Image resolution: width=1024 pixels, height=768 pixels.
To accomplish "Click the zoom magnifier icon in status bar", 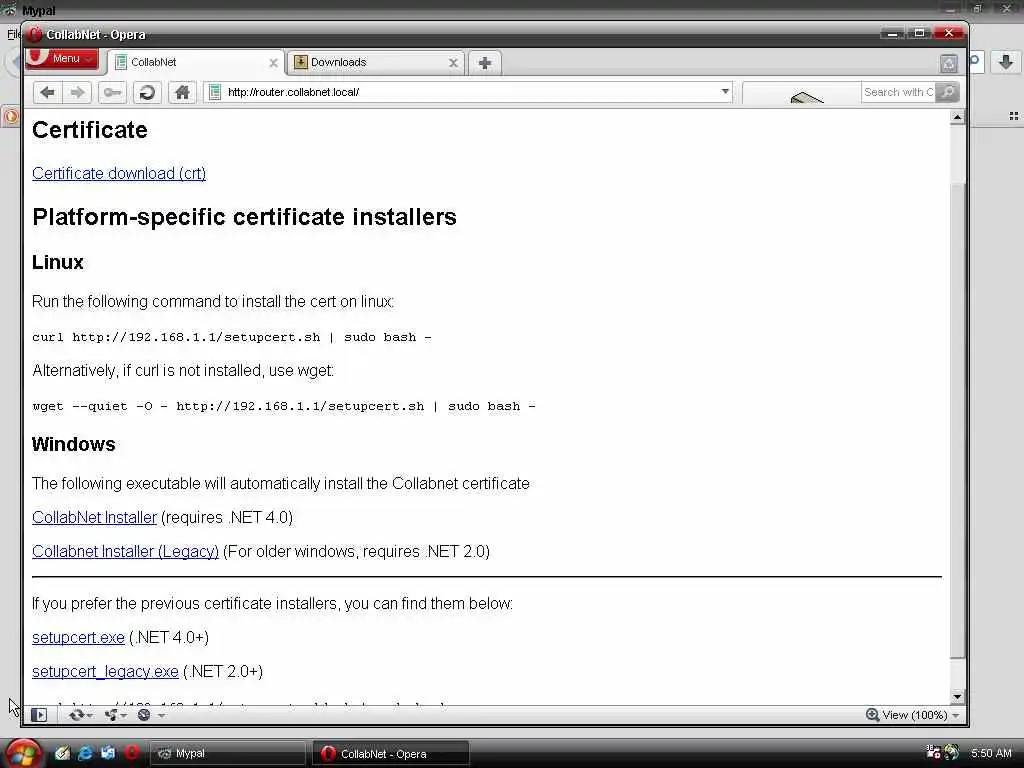I will 872,715.
